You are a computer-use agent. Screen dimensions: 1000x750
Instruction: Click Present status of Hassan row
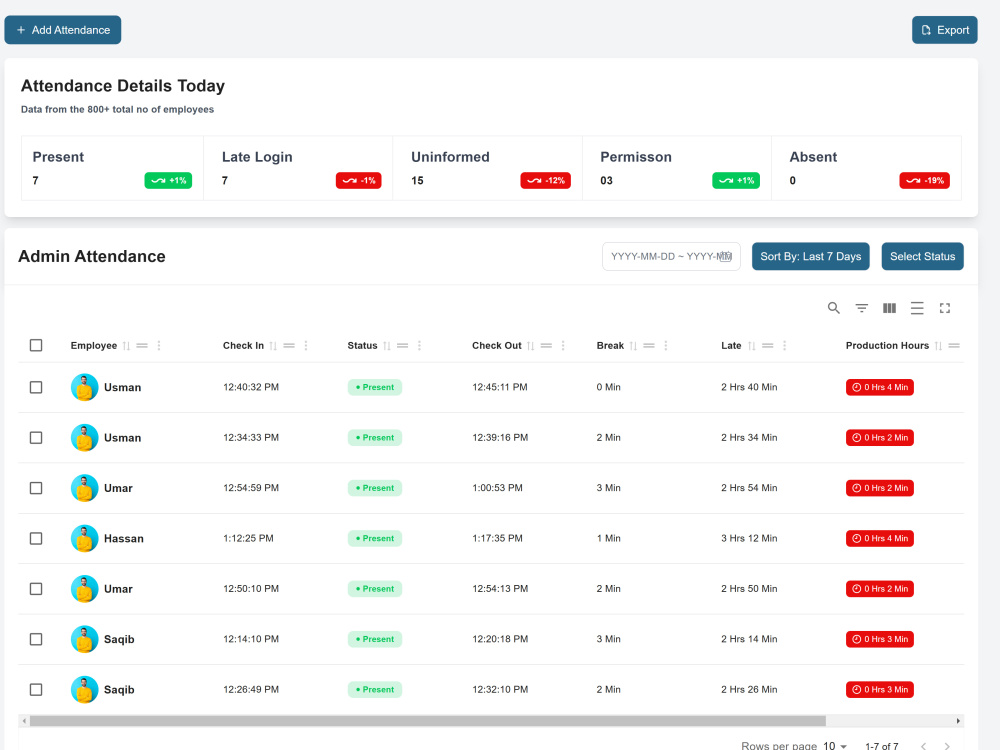coord(375,539)
